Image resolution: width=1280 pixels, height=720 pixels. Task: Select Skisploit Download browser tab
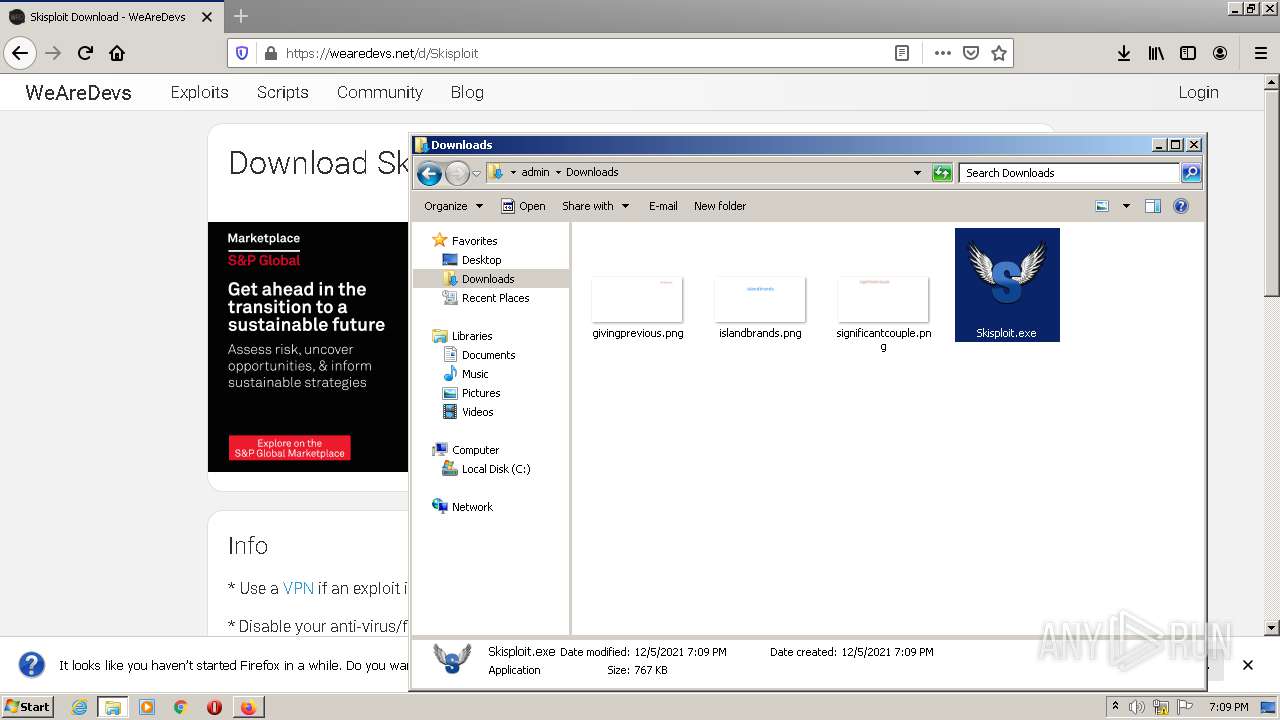coord(110,16)
